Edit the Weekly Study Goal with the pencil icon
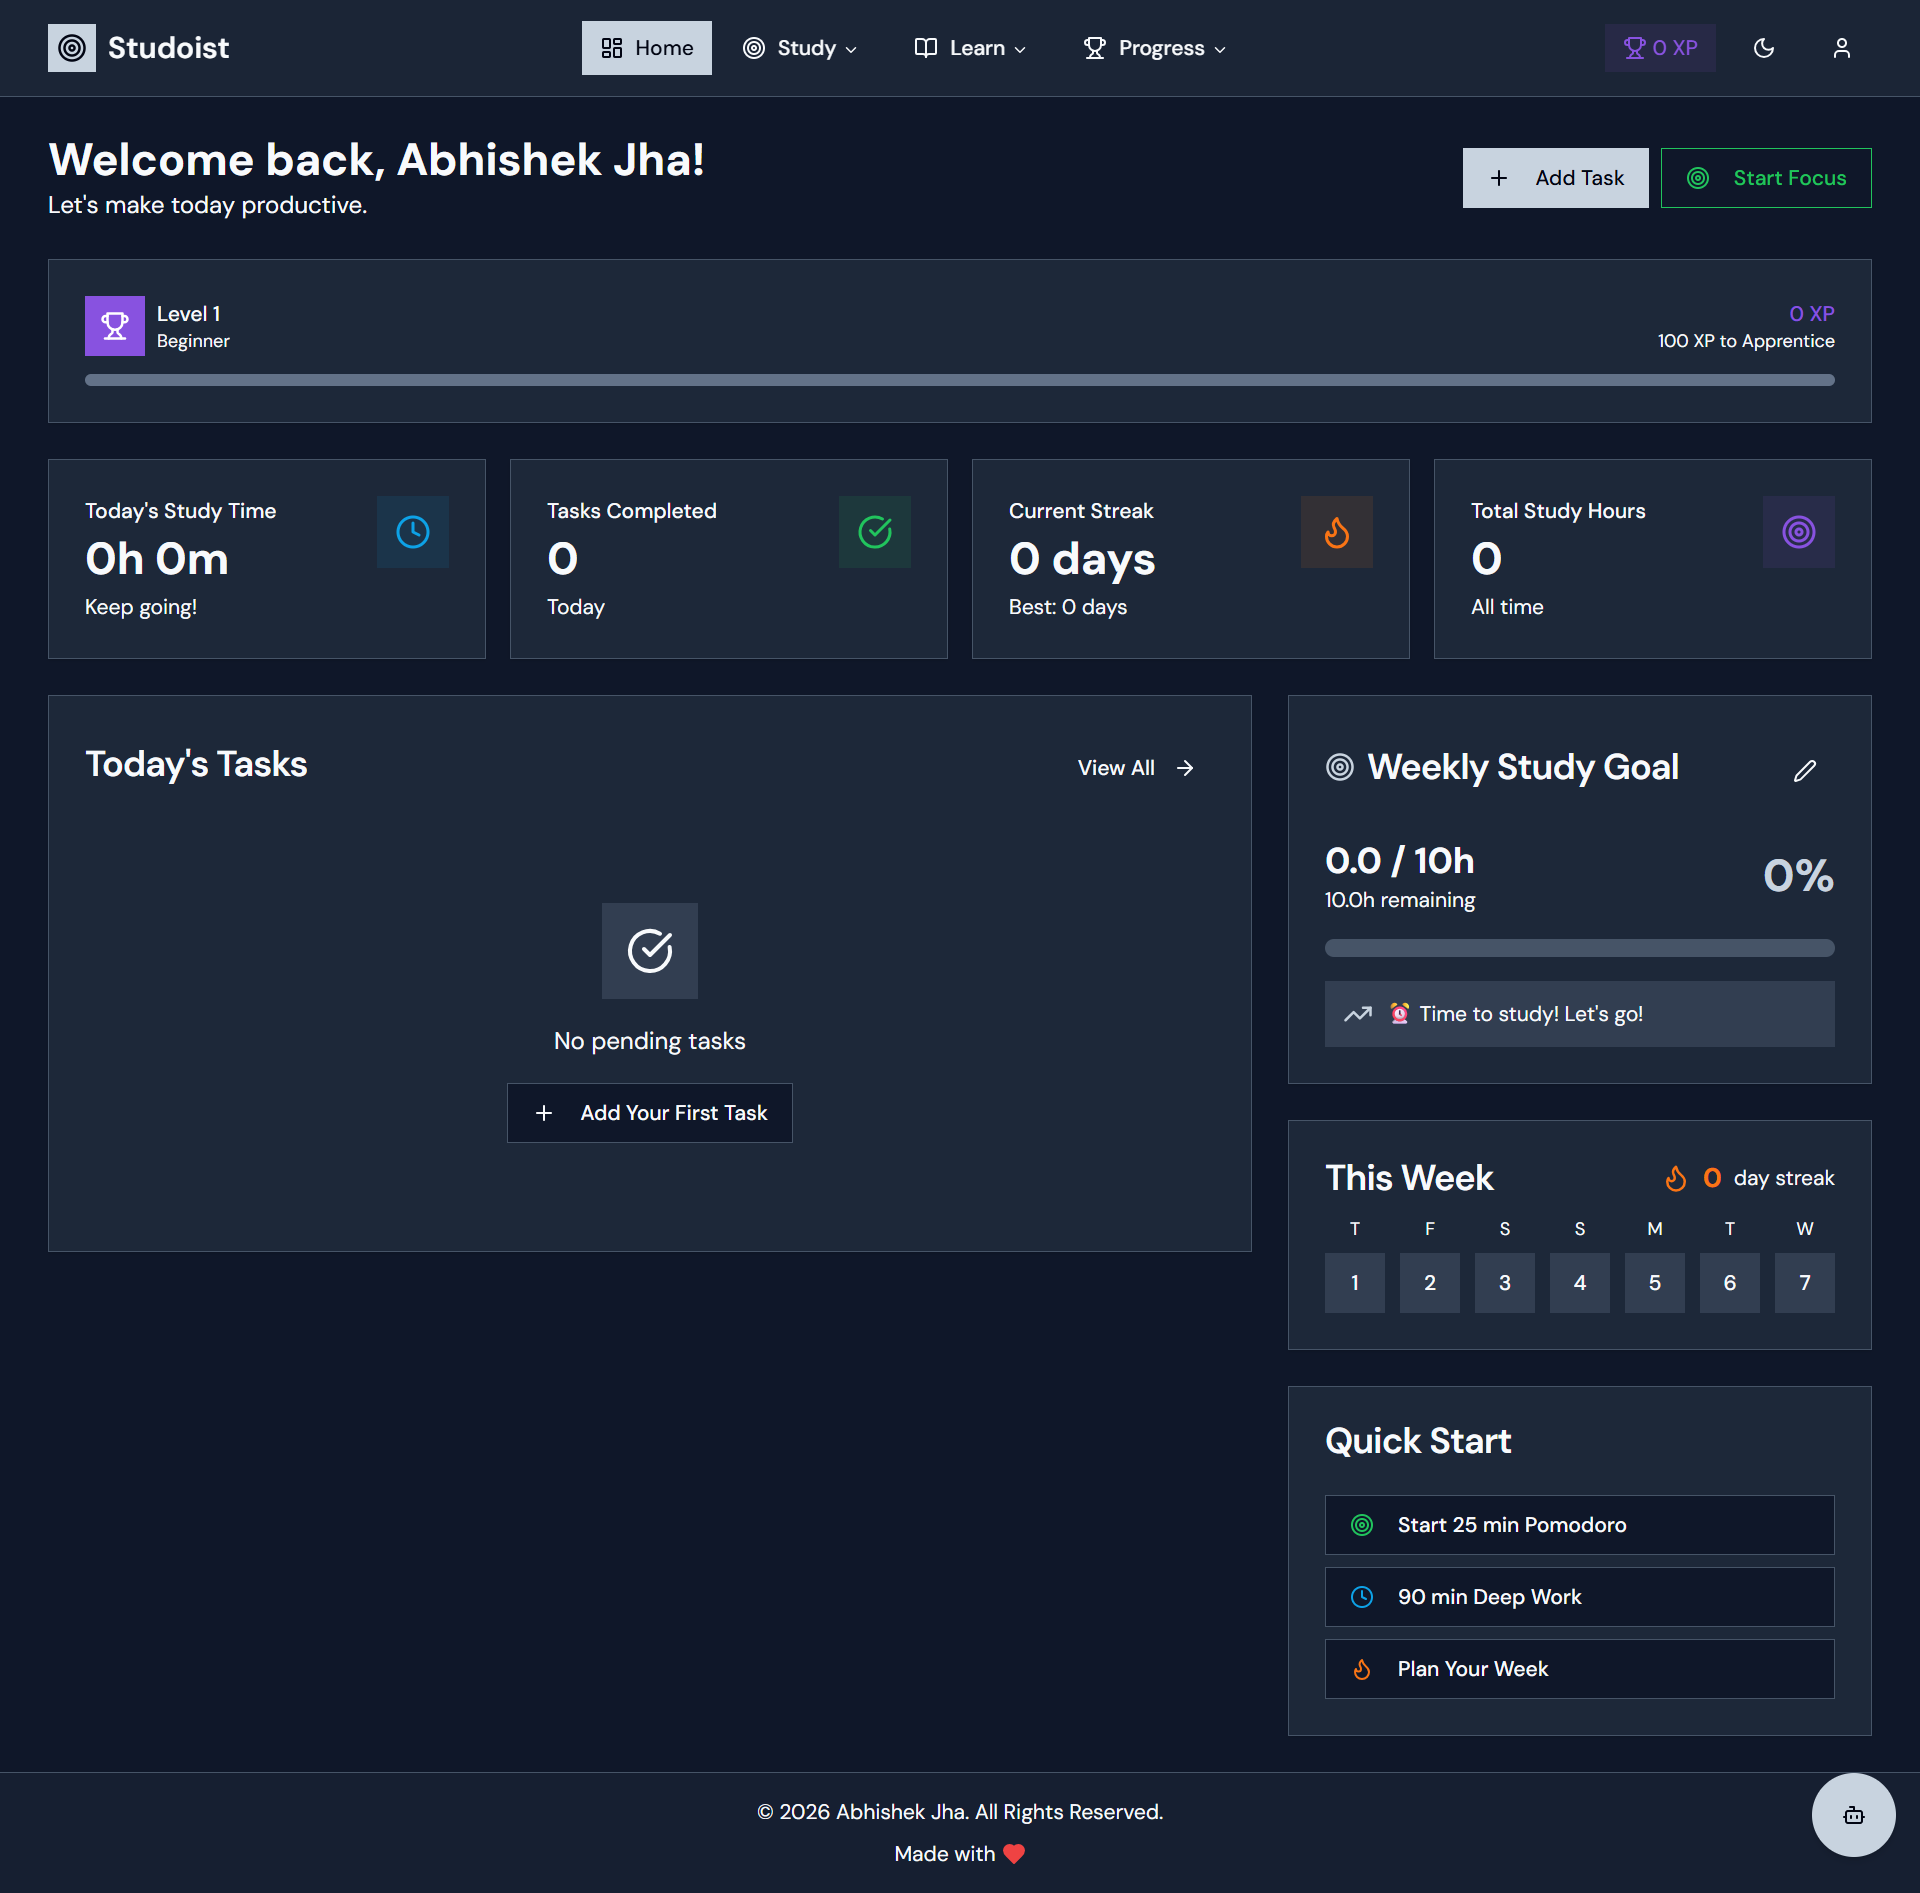The height and width of the screenshot is (1893, 1920). pyautogui.click(x=1805, y=769)
